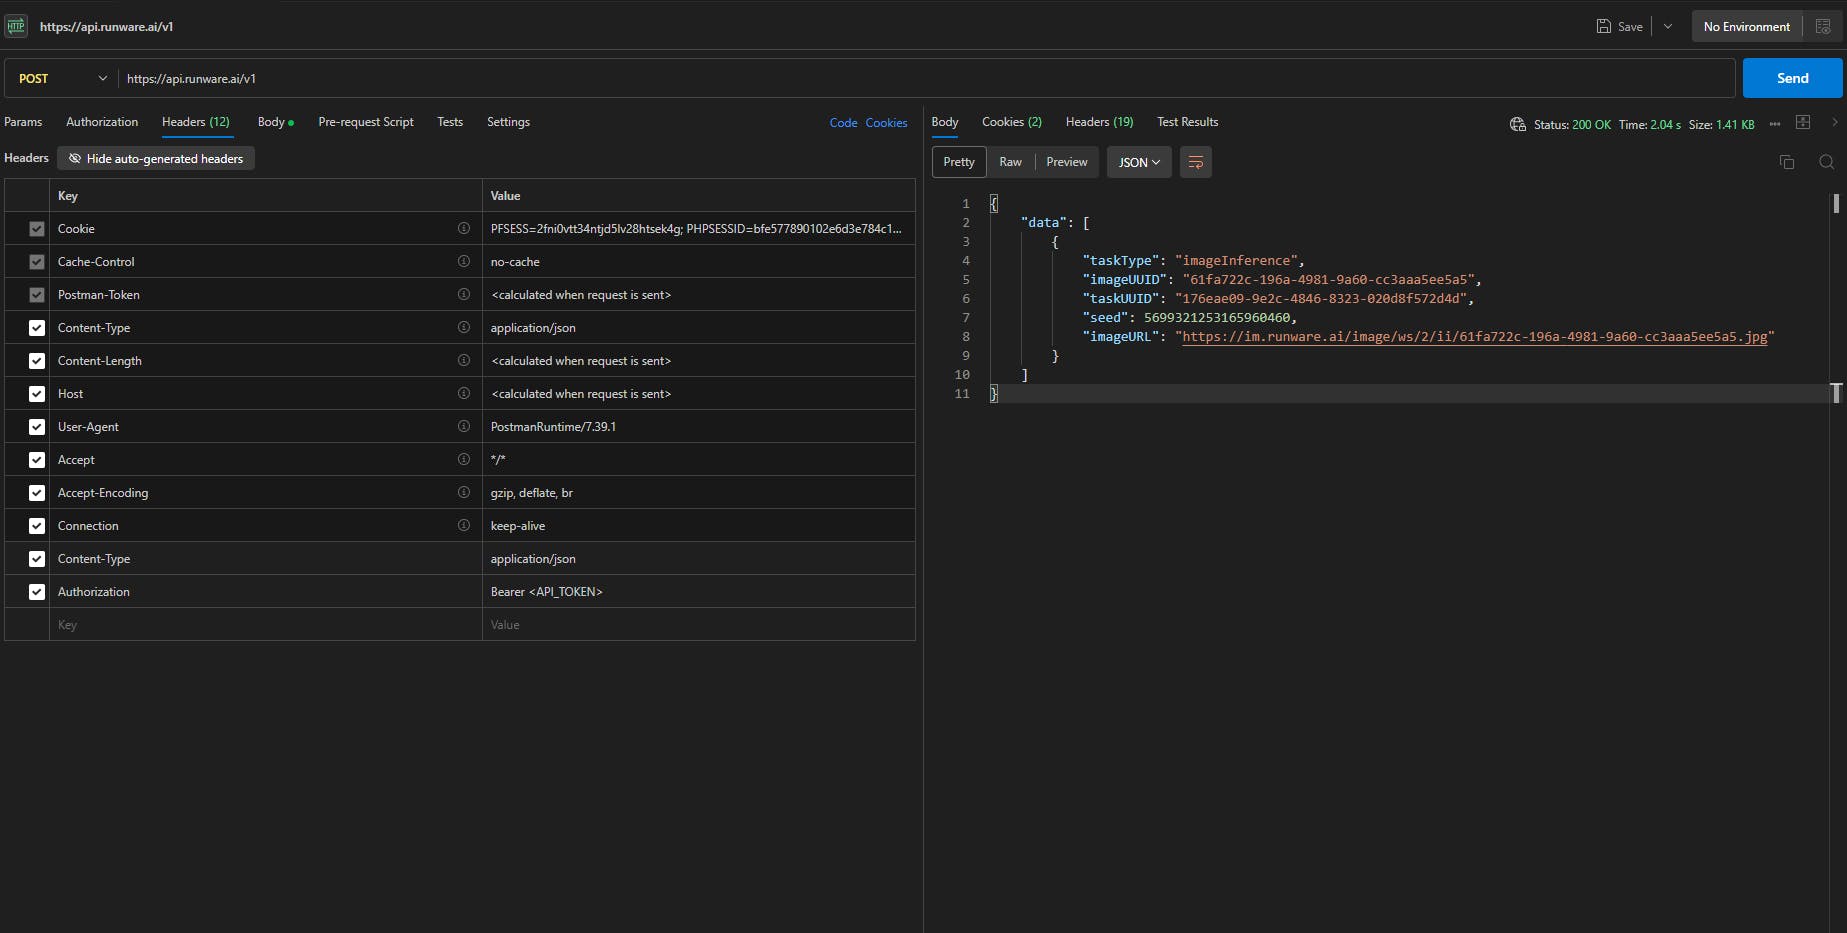Open the environment quick look icon
The width and height of the screenshot is (1847, 933).
pyautogui.click(x=1823, y=27)
